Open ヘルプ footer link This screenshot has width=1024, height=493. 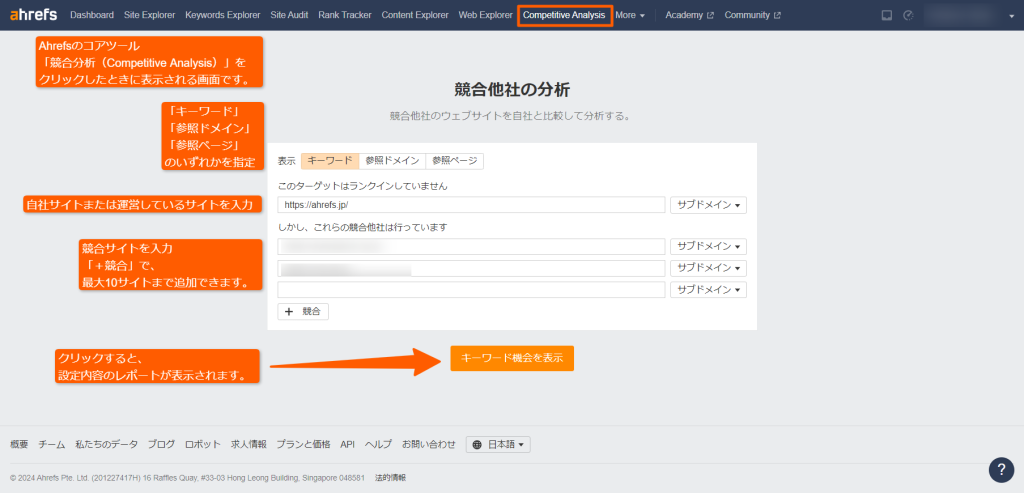pyautogui.click(x=378, y=444)
